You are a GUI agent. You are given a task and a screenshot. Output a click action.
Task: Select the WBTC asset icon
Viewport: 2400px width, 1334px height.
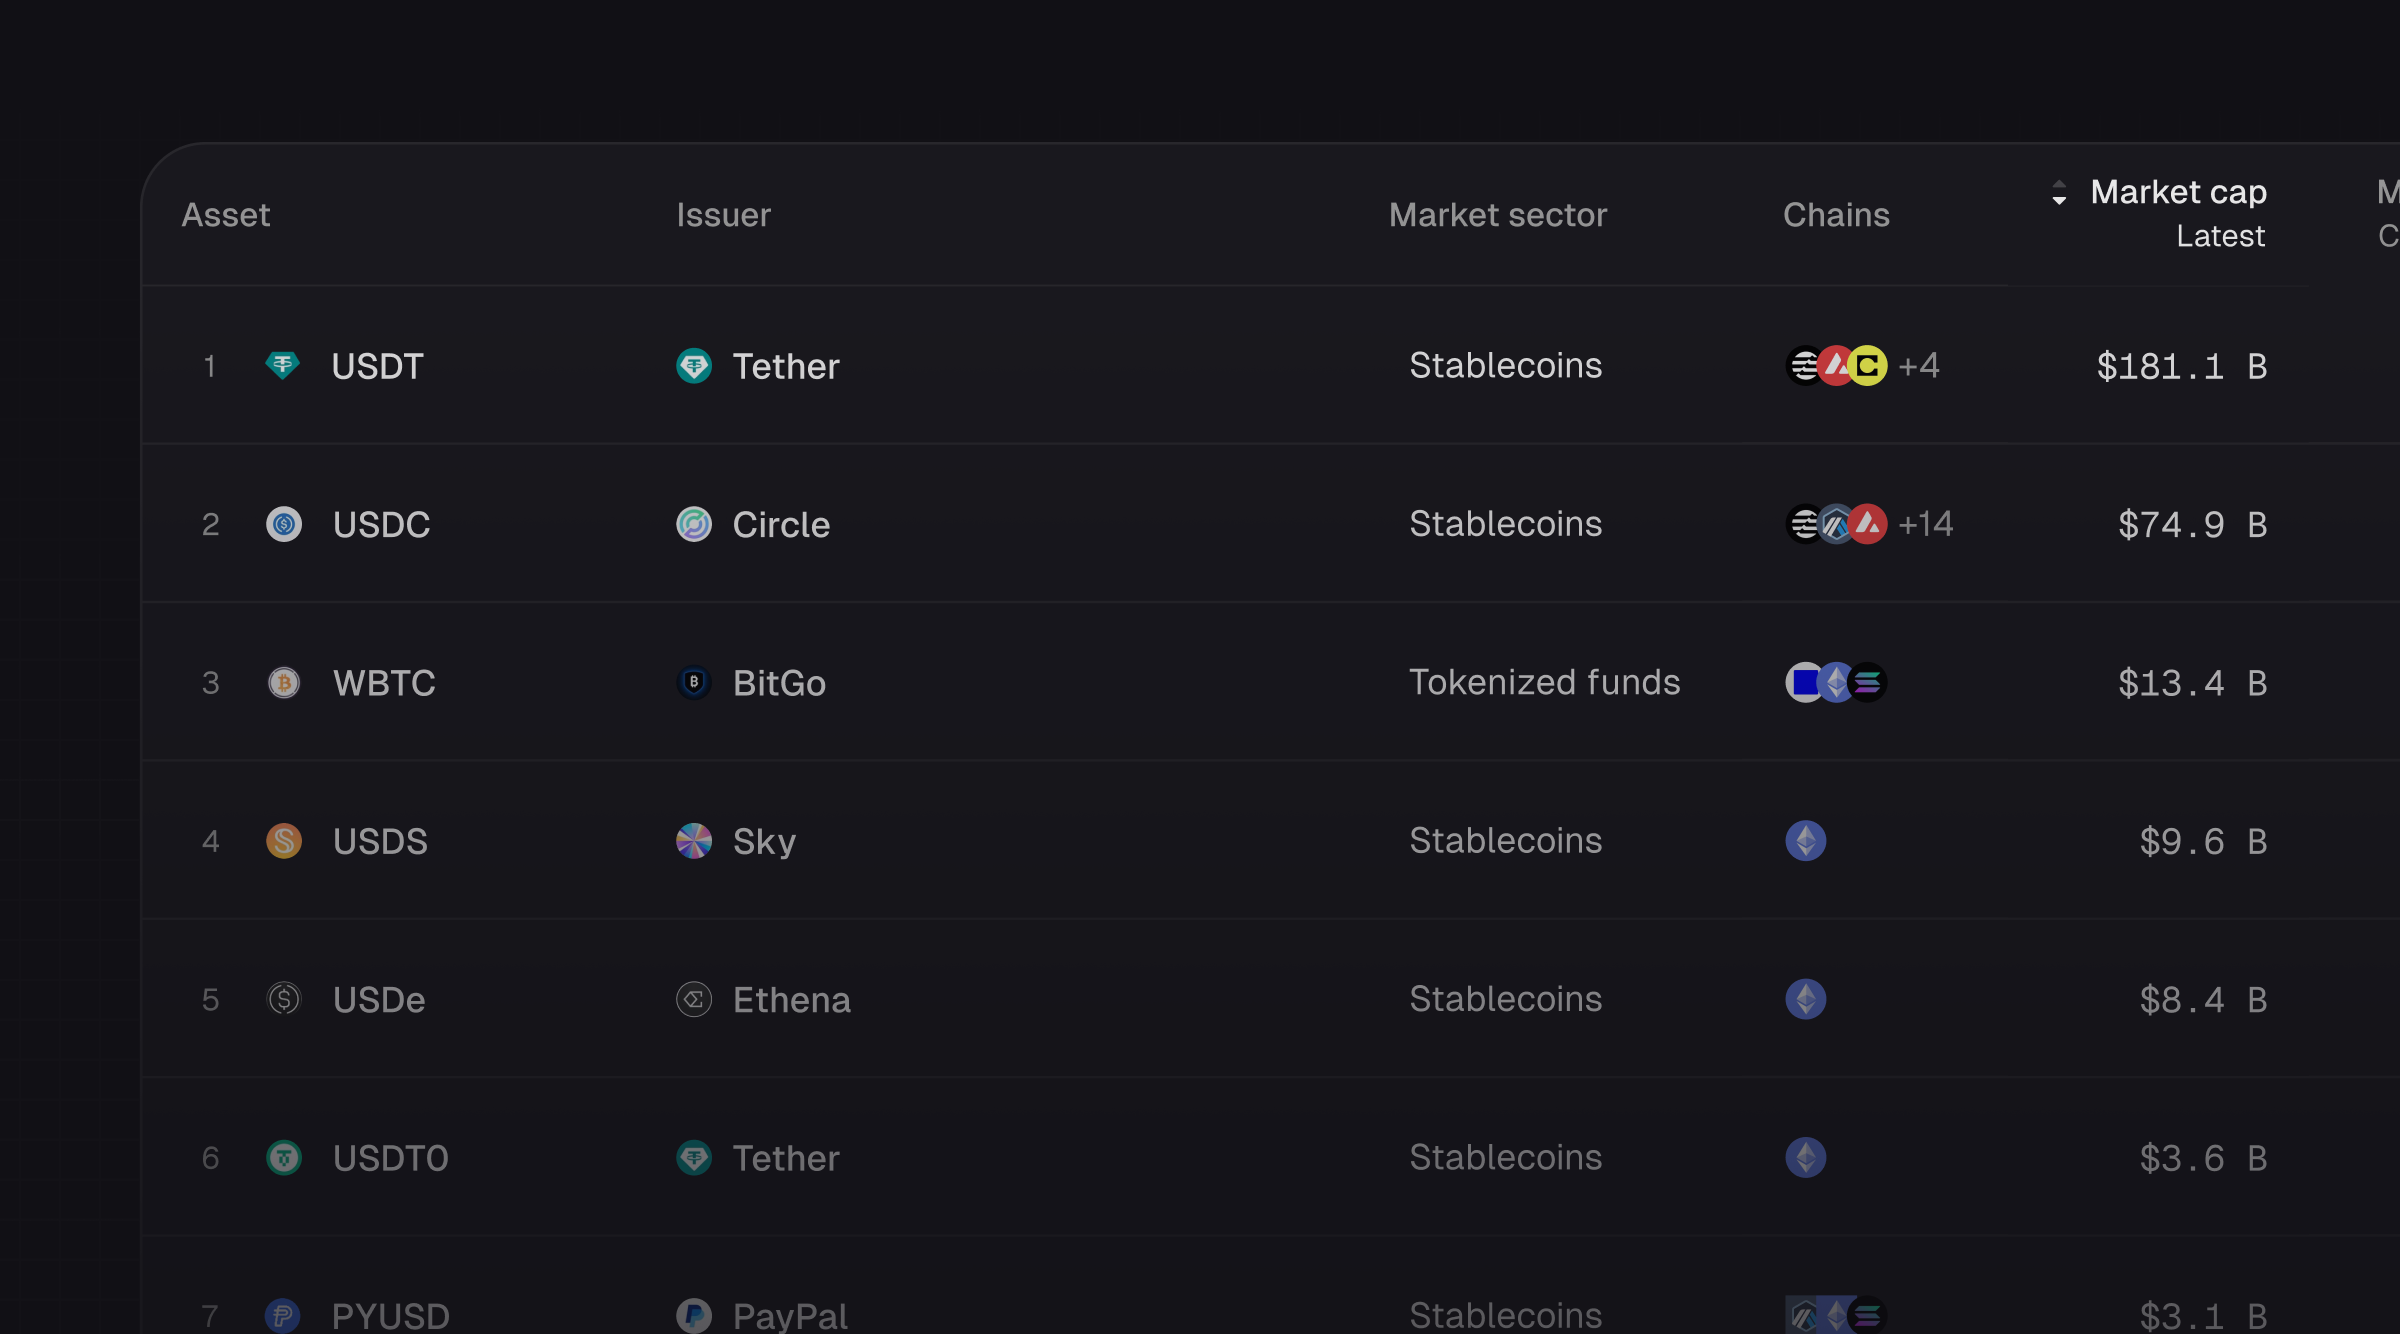pyautogui.click(x=285, y=682)
